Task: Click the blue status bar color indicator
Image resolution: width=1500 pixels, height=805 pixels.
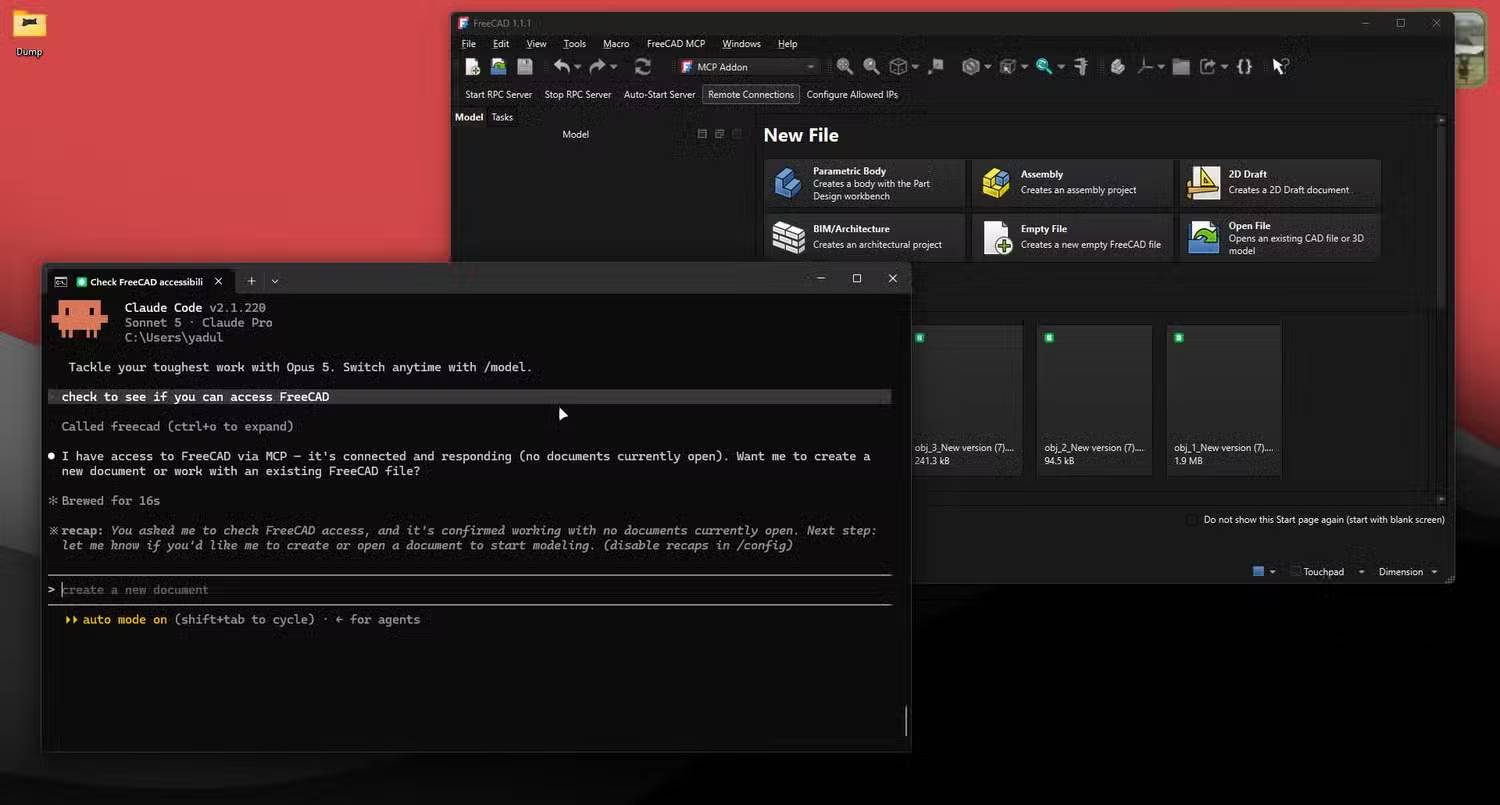Action: click(1258, 572)
